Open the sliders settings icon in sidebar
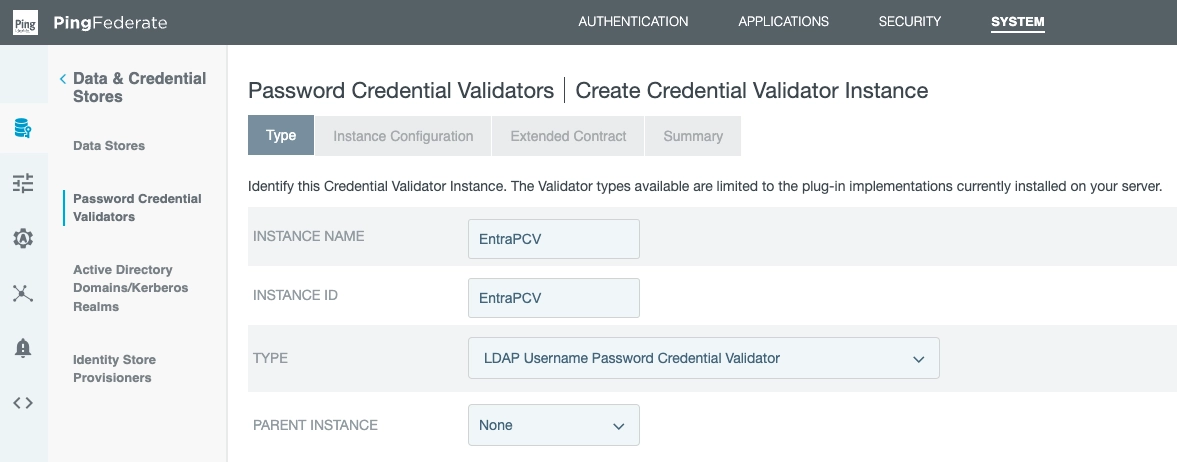Image resolution: width=1177 pixels, height=462 pixels. pos(23,183)
